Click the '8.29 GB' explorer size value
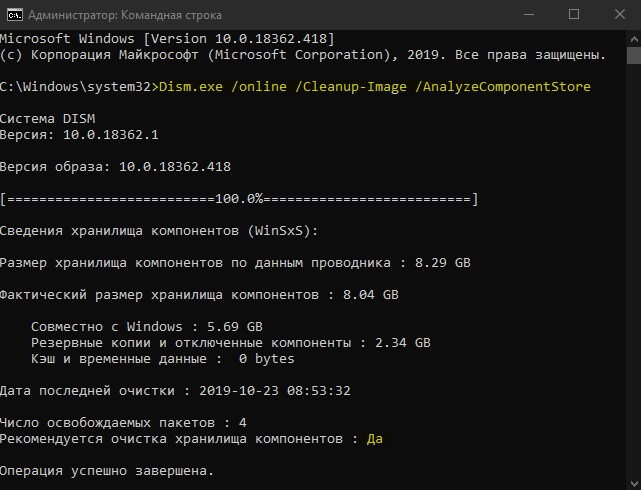Screen dimensions: 641x490 tap(443, 263)
